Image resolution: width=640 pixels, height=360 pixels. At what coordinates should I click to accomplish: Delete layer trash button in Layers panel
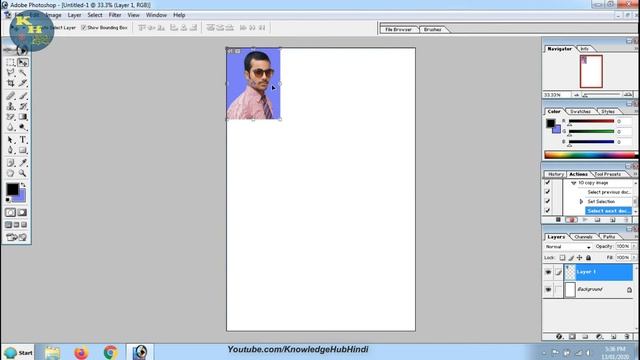(x=627, y=337)
